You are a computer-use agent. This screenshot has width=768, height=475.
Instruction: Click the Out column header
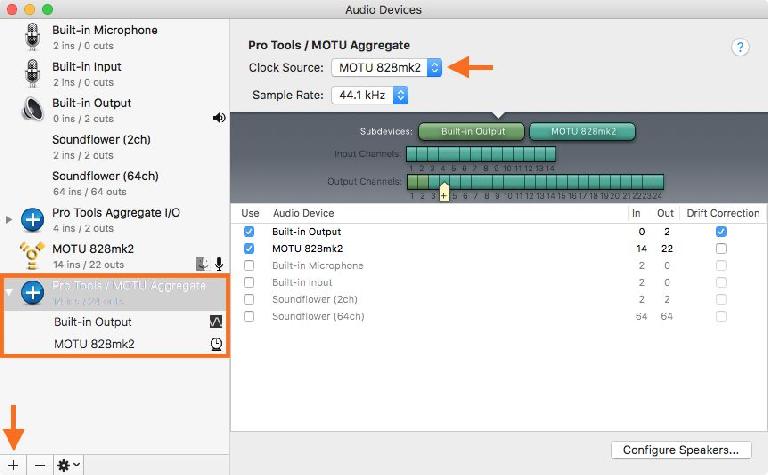click(665, 214)
